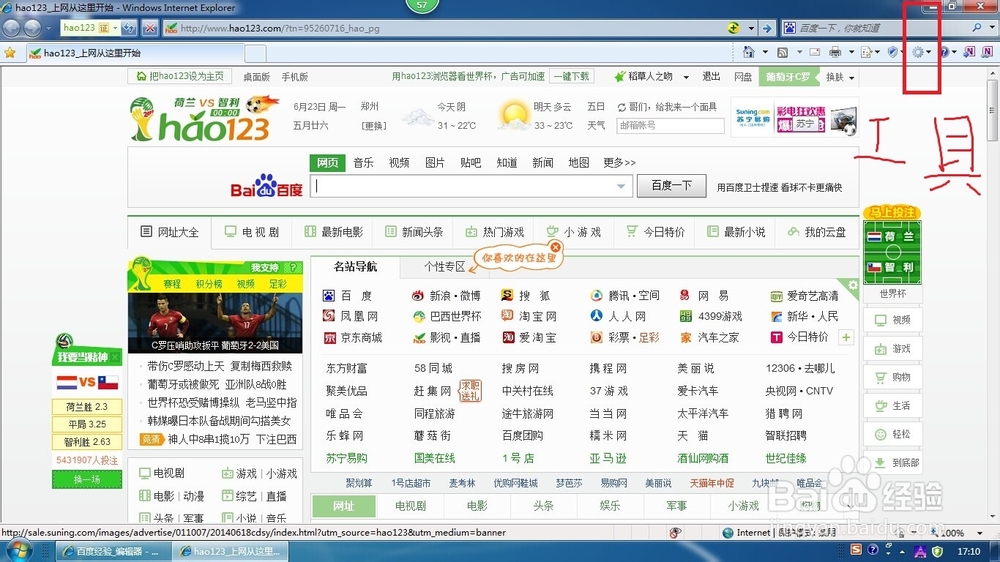Screen dimensions: 1000x562
Task: Click the OneNote Linked Notes icon
Action: click(987, 52)
